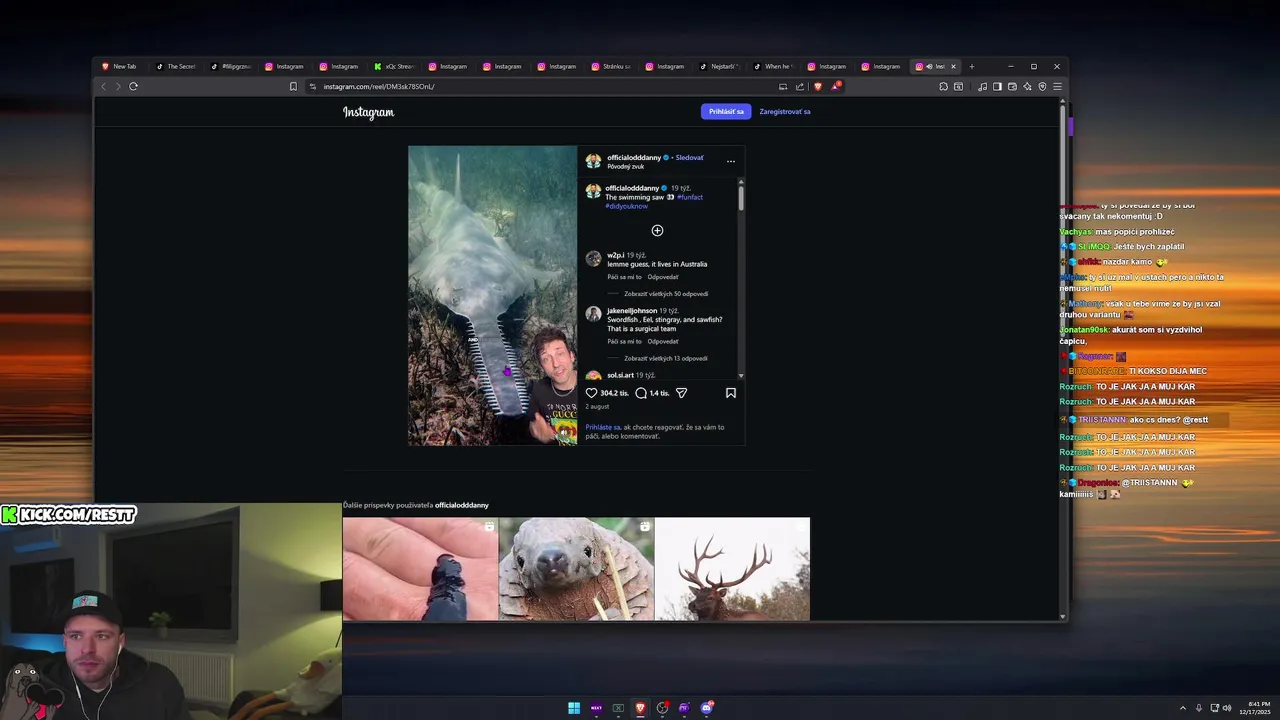Open Brave browser from the taskbar
The height and width of the screenshot is (720, 1280).
coord(640,708)
